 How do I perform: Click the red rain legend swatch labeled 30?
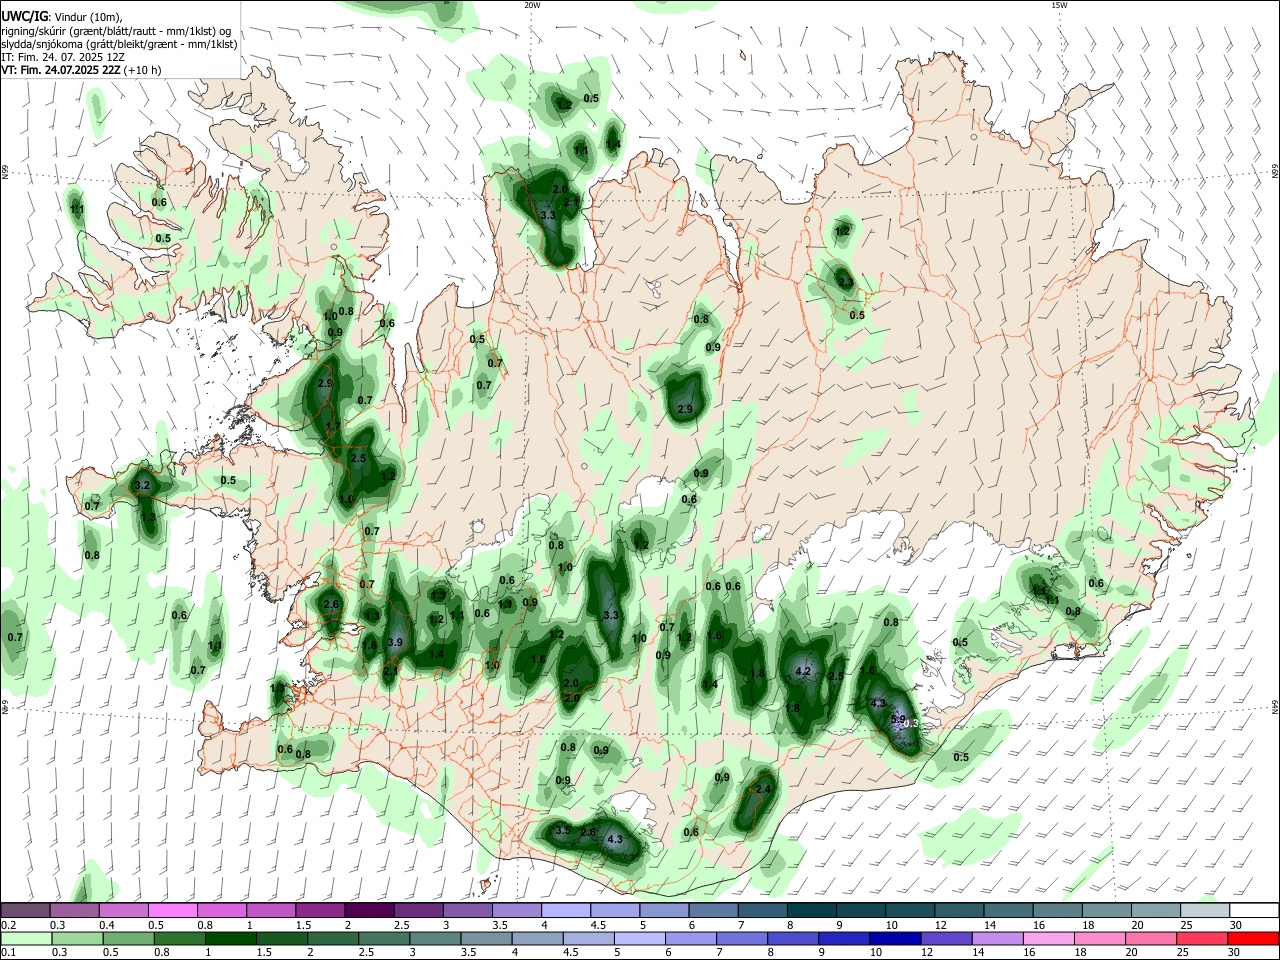click(x=1253, y=938)
